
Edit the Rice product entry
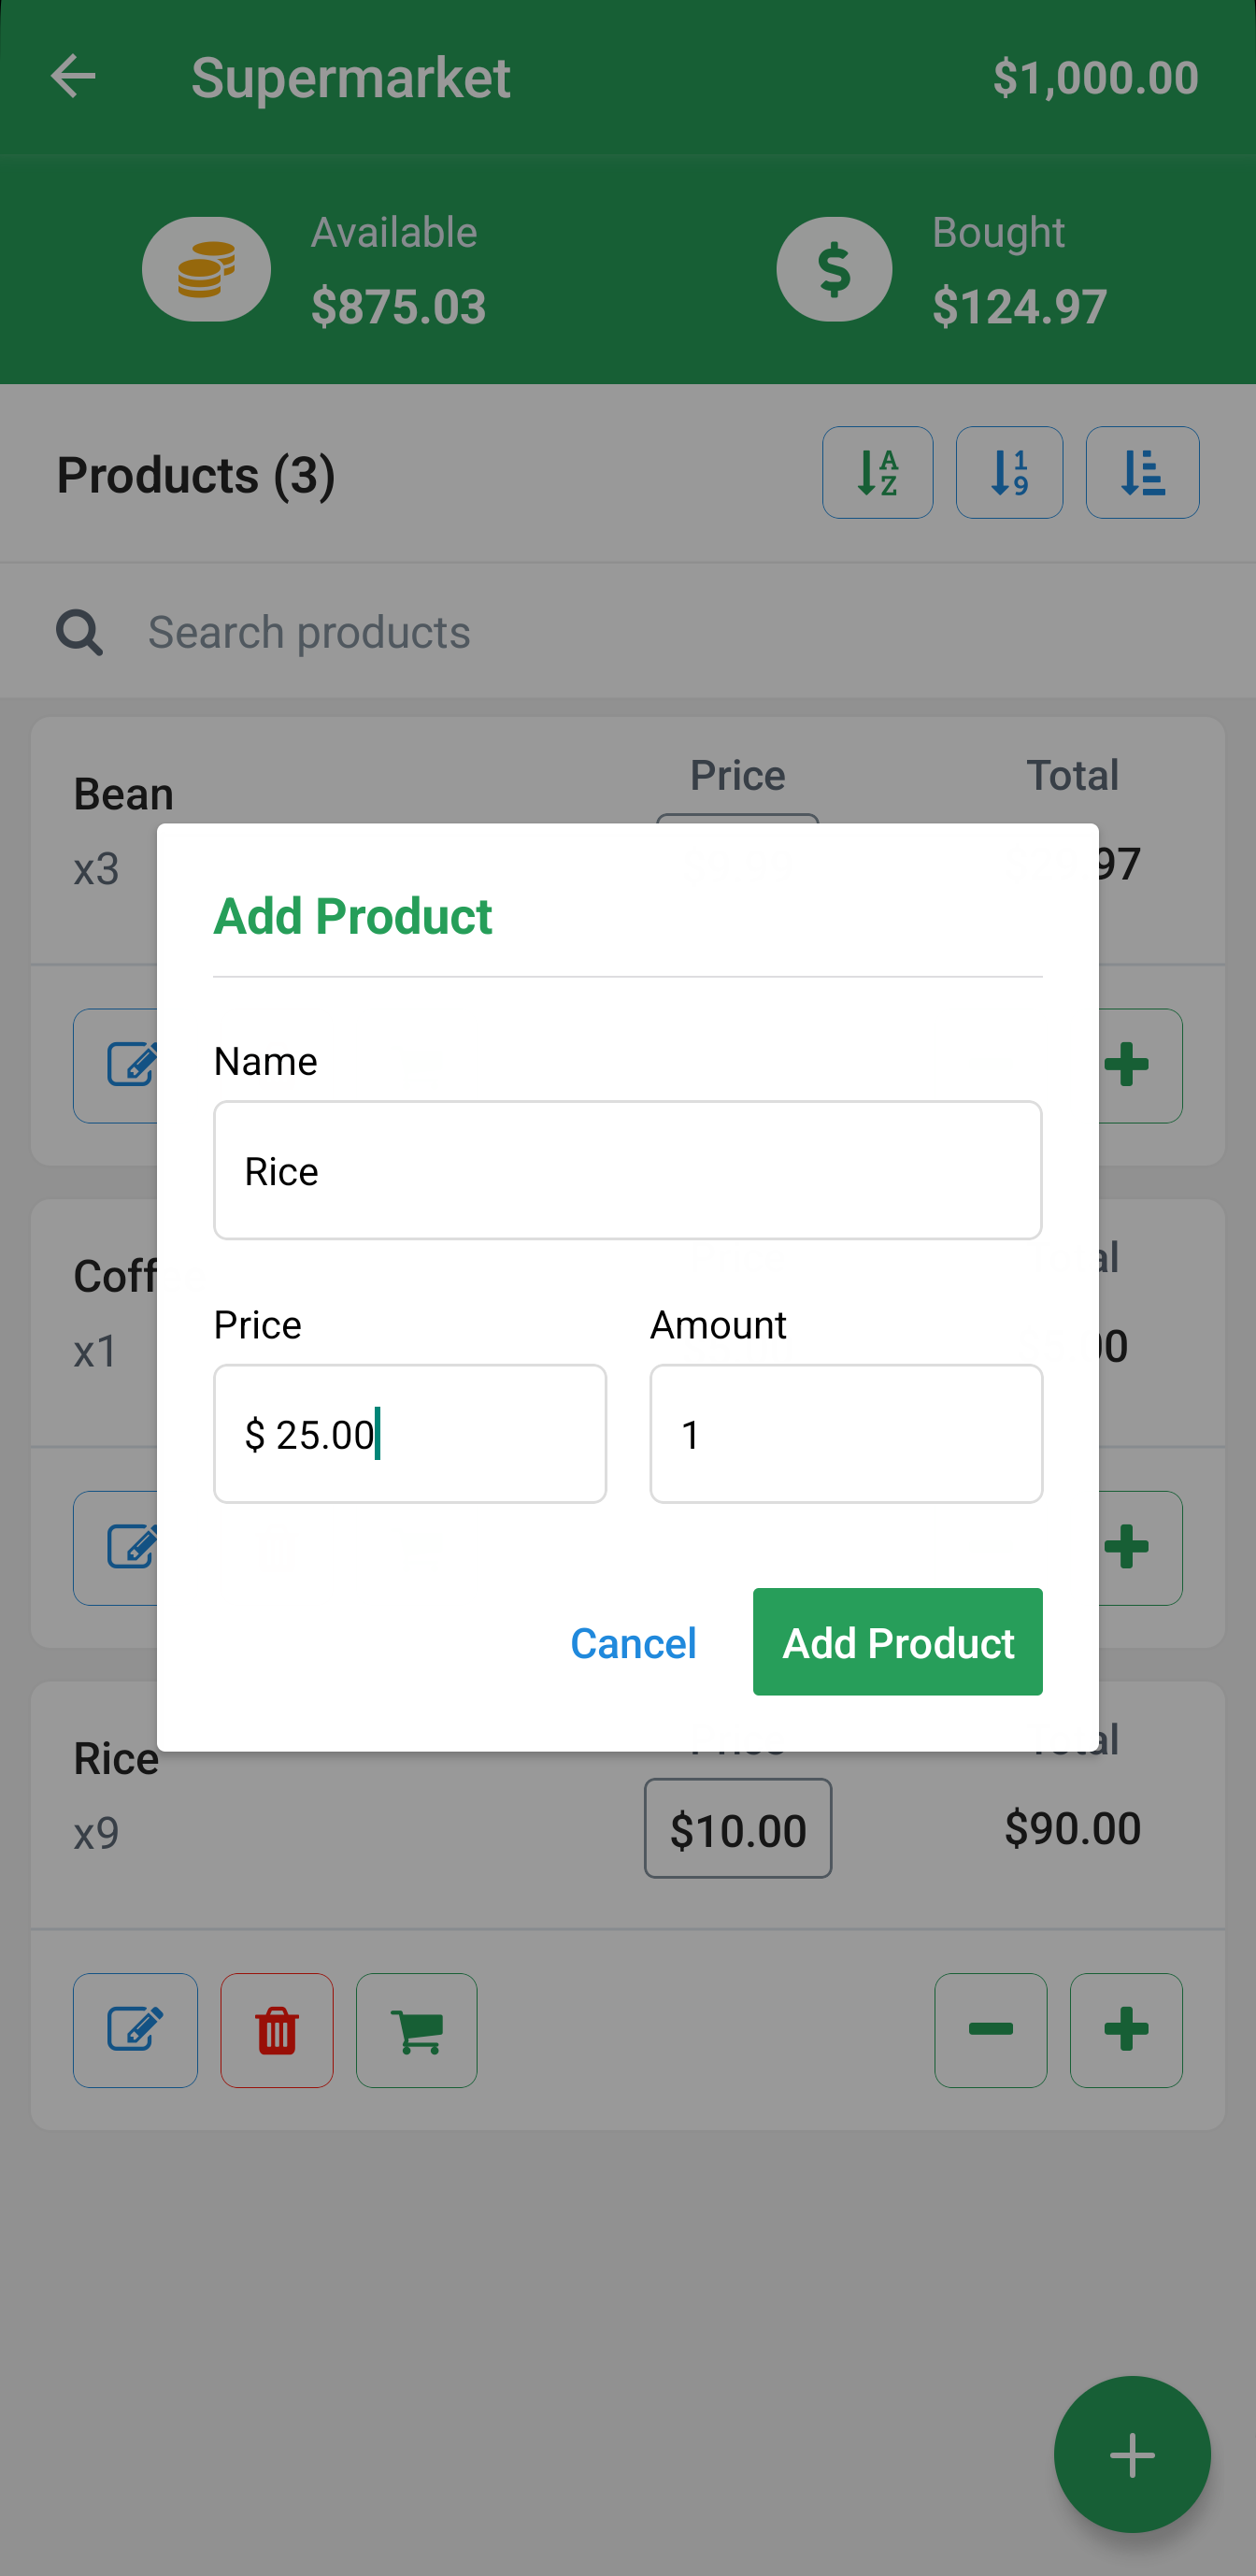click(135, 2030)
